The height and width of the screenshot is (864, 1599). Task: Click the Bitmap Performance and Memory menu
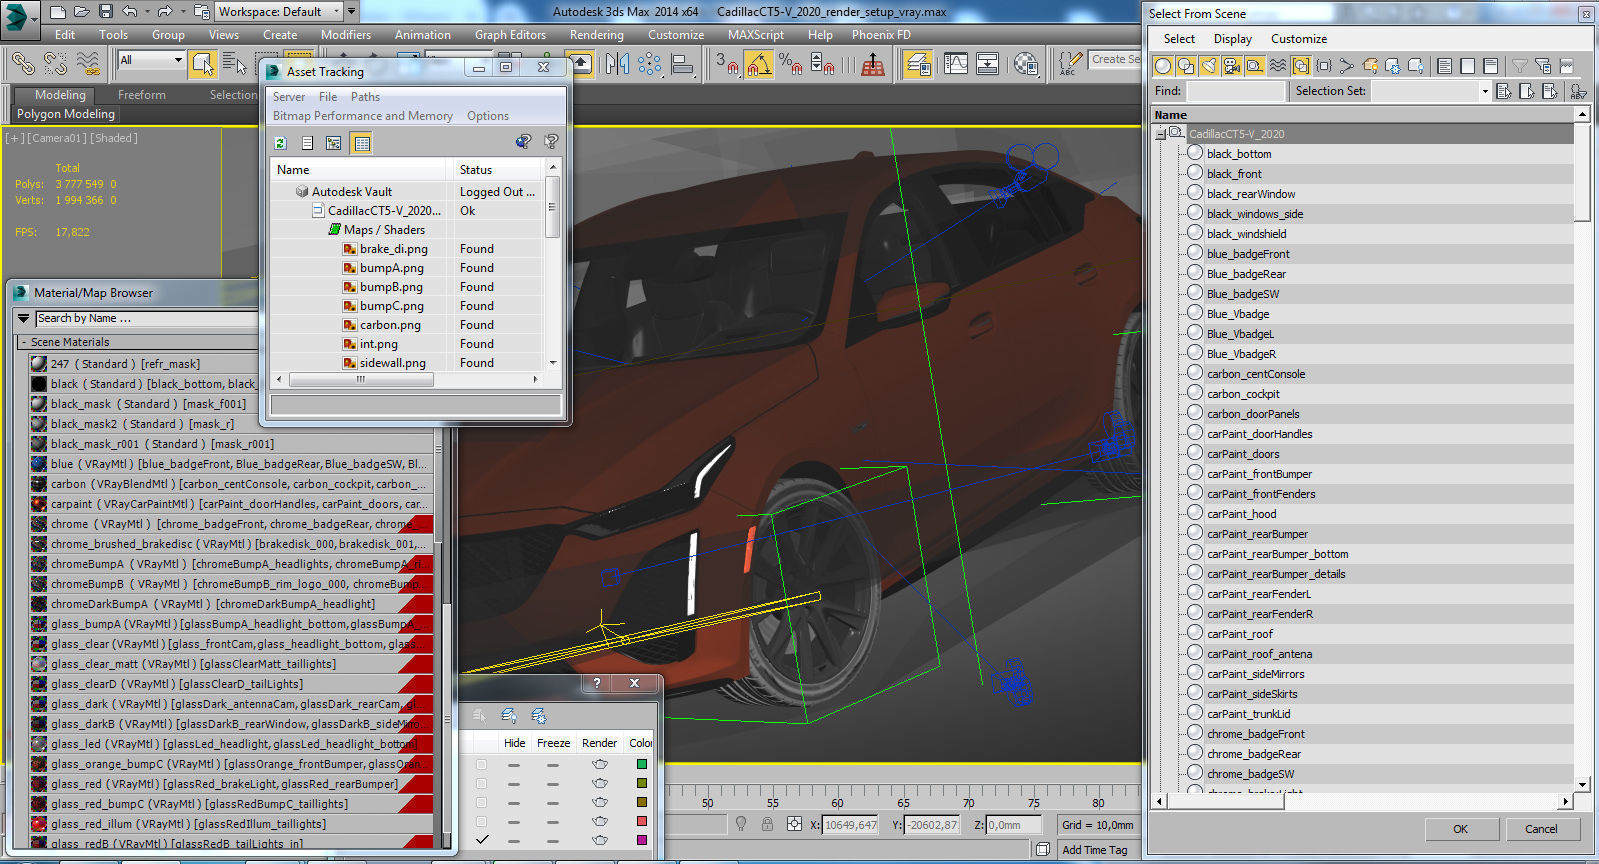362,116
